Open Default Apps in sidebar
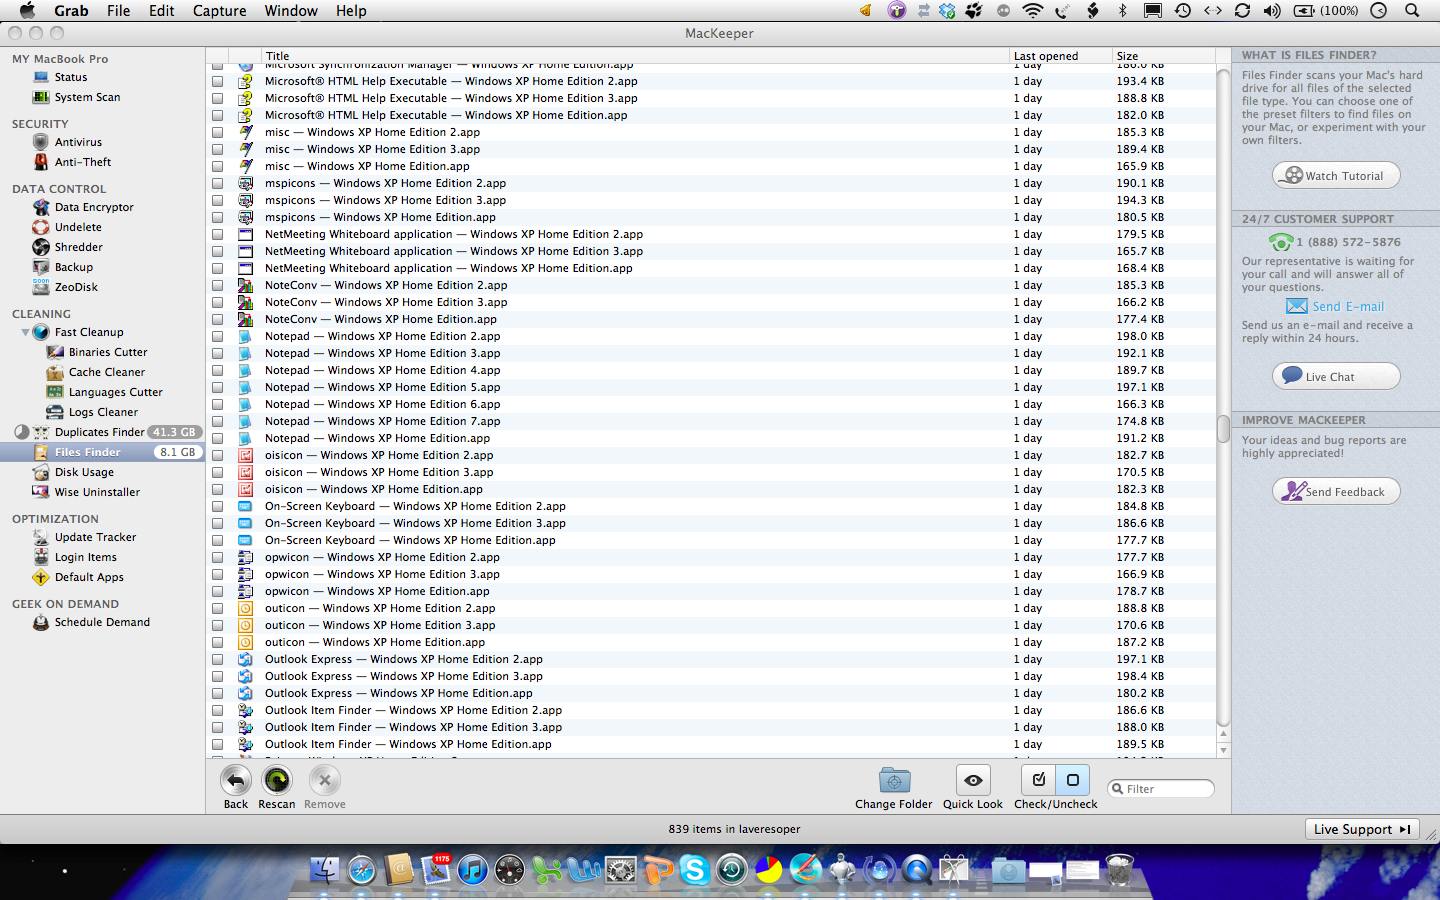Image resolution: width=1440 pixels, height=900 pixels. click(x=89, y=577)
